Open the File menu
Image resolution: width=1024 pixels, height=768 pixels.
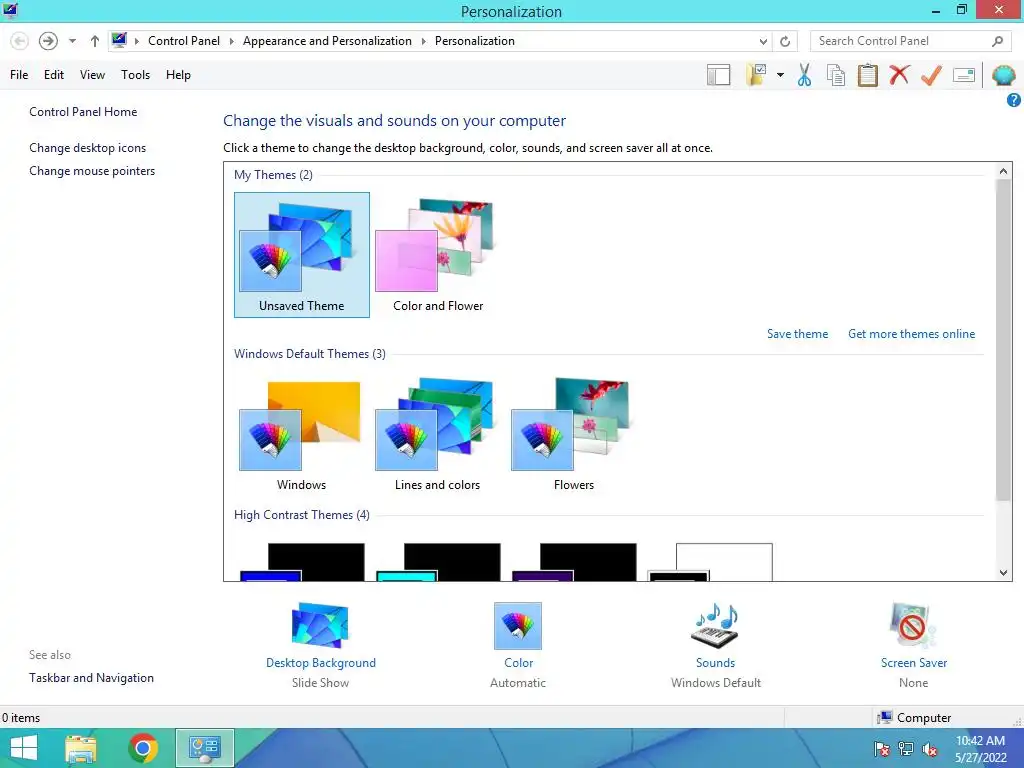tap(19, 75)
